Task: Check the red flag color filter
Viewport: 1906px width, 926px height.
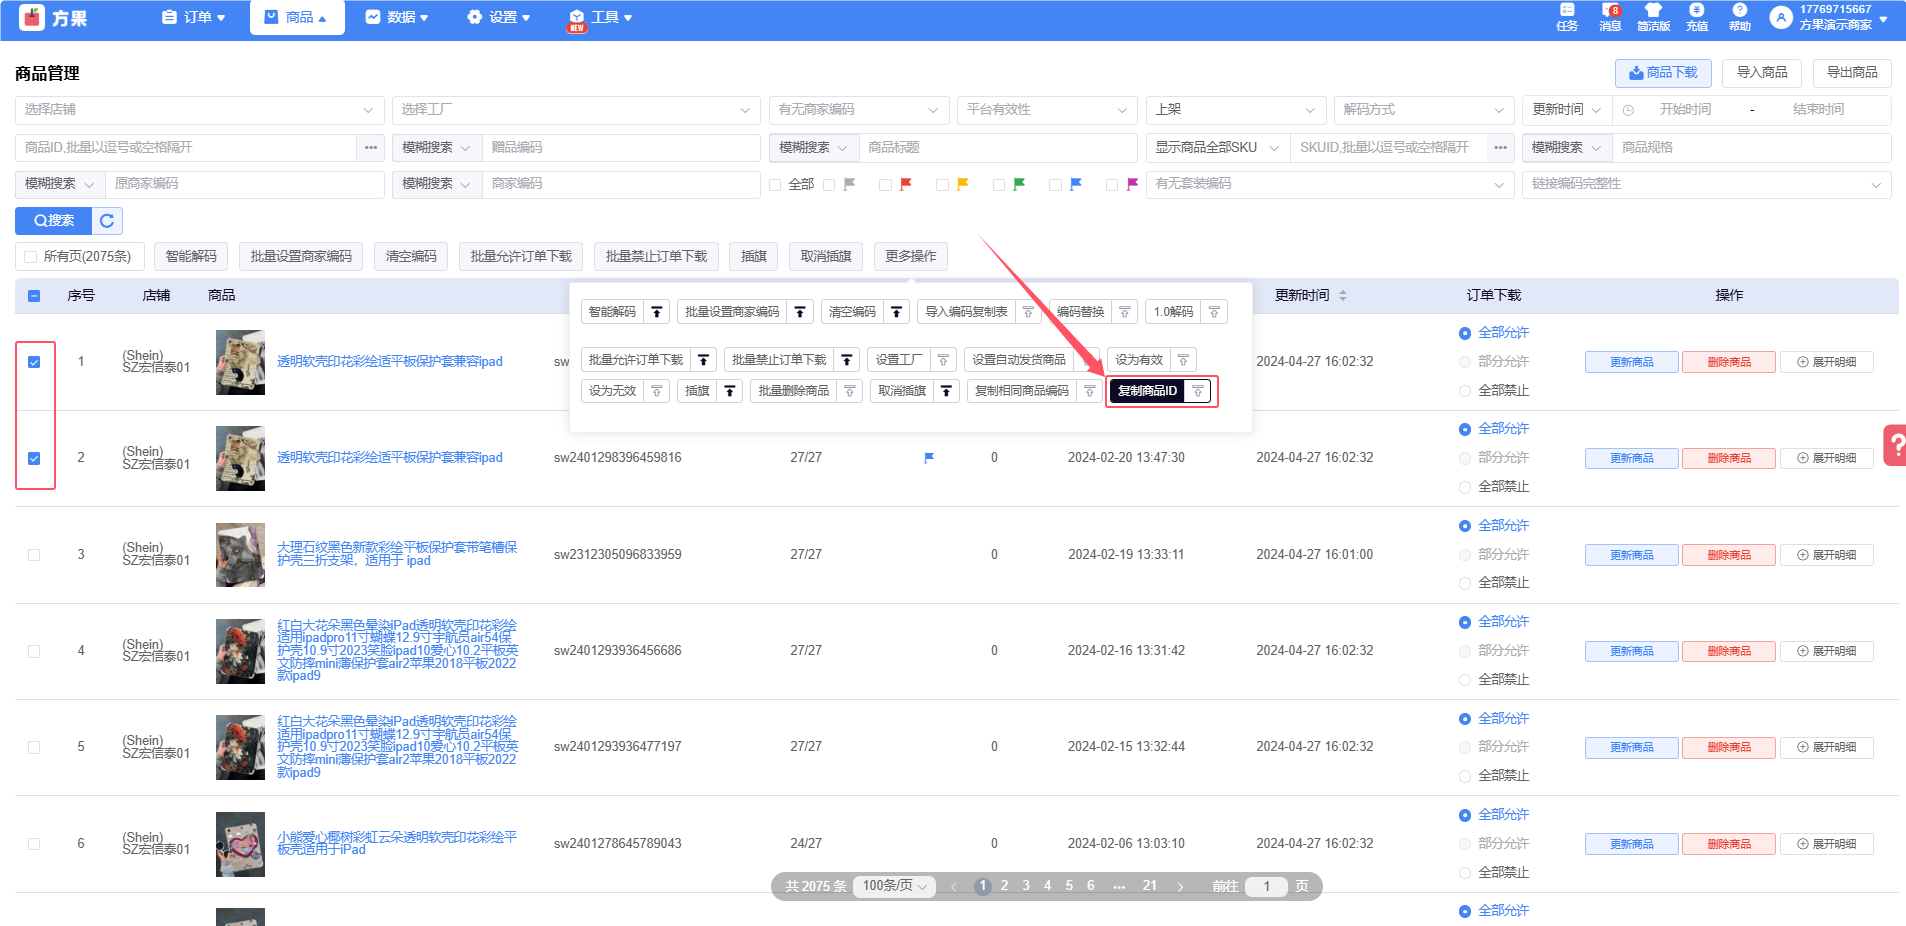Action: point(886,185)
